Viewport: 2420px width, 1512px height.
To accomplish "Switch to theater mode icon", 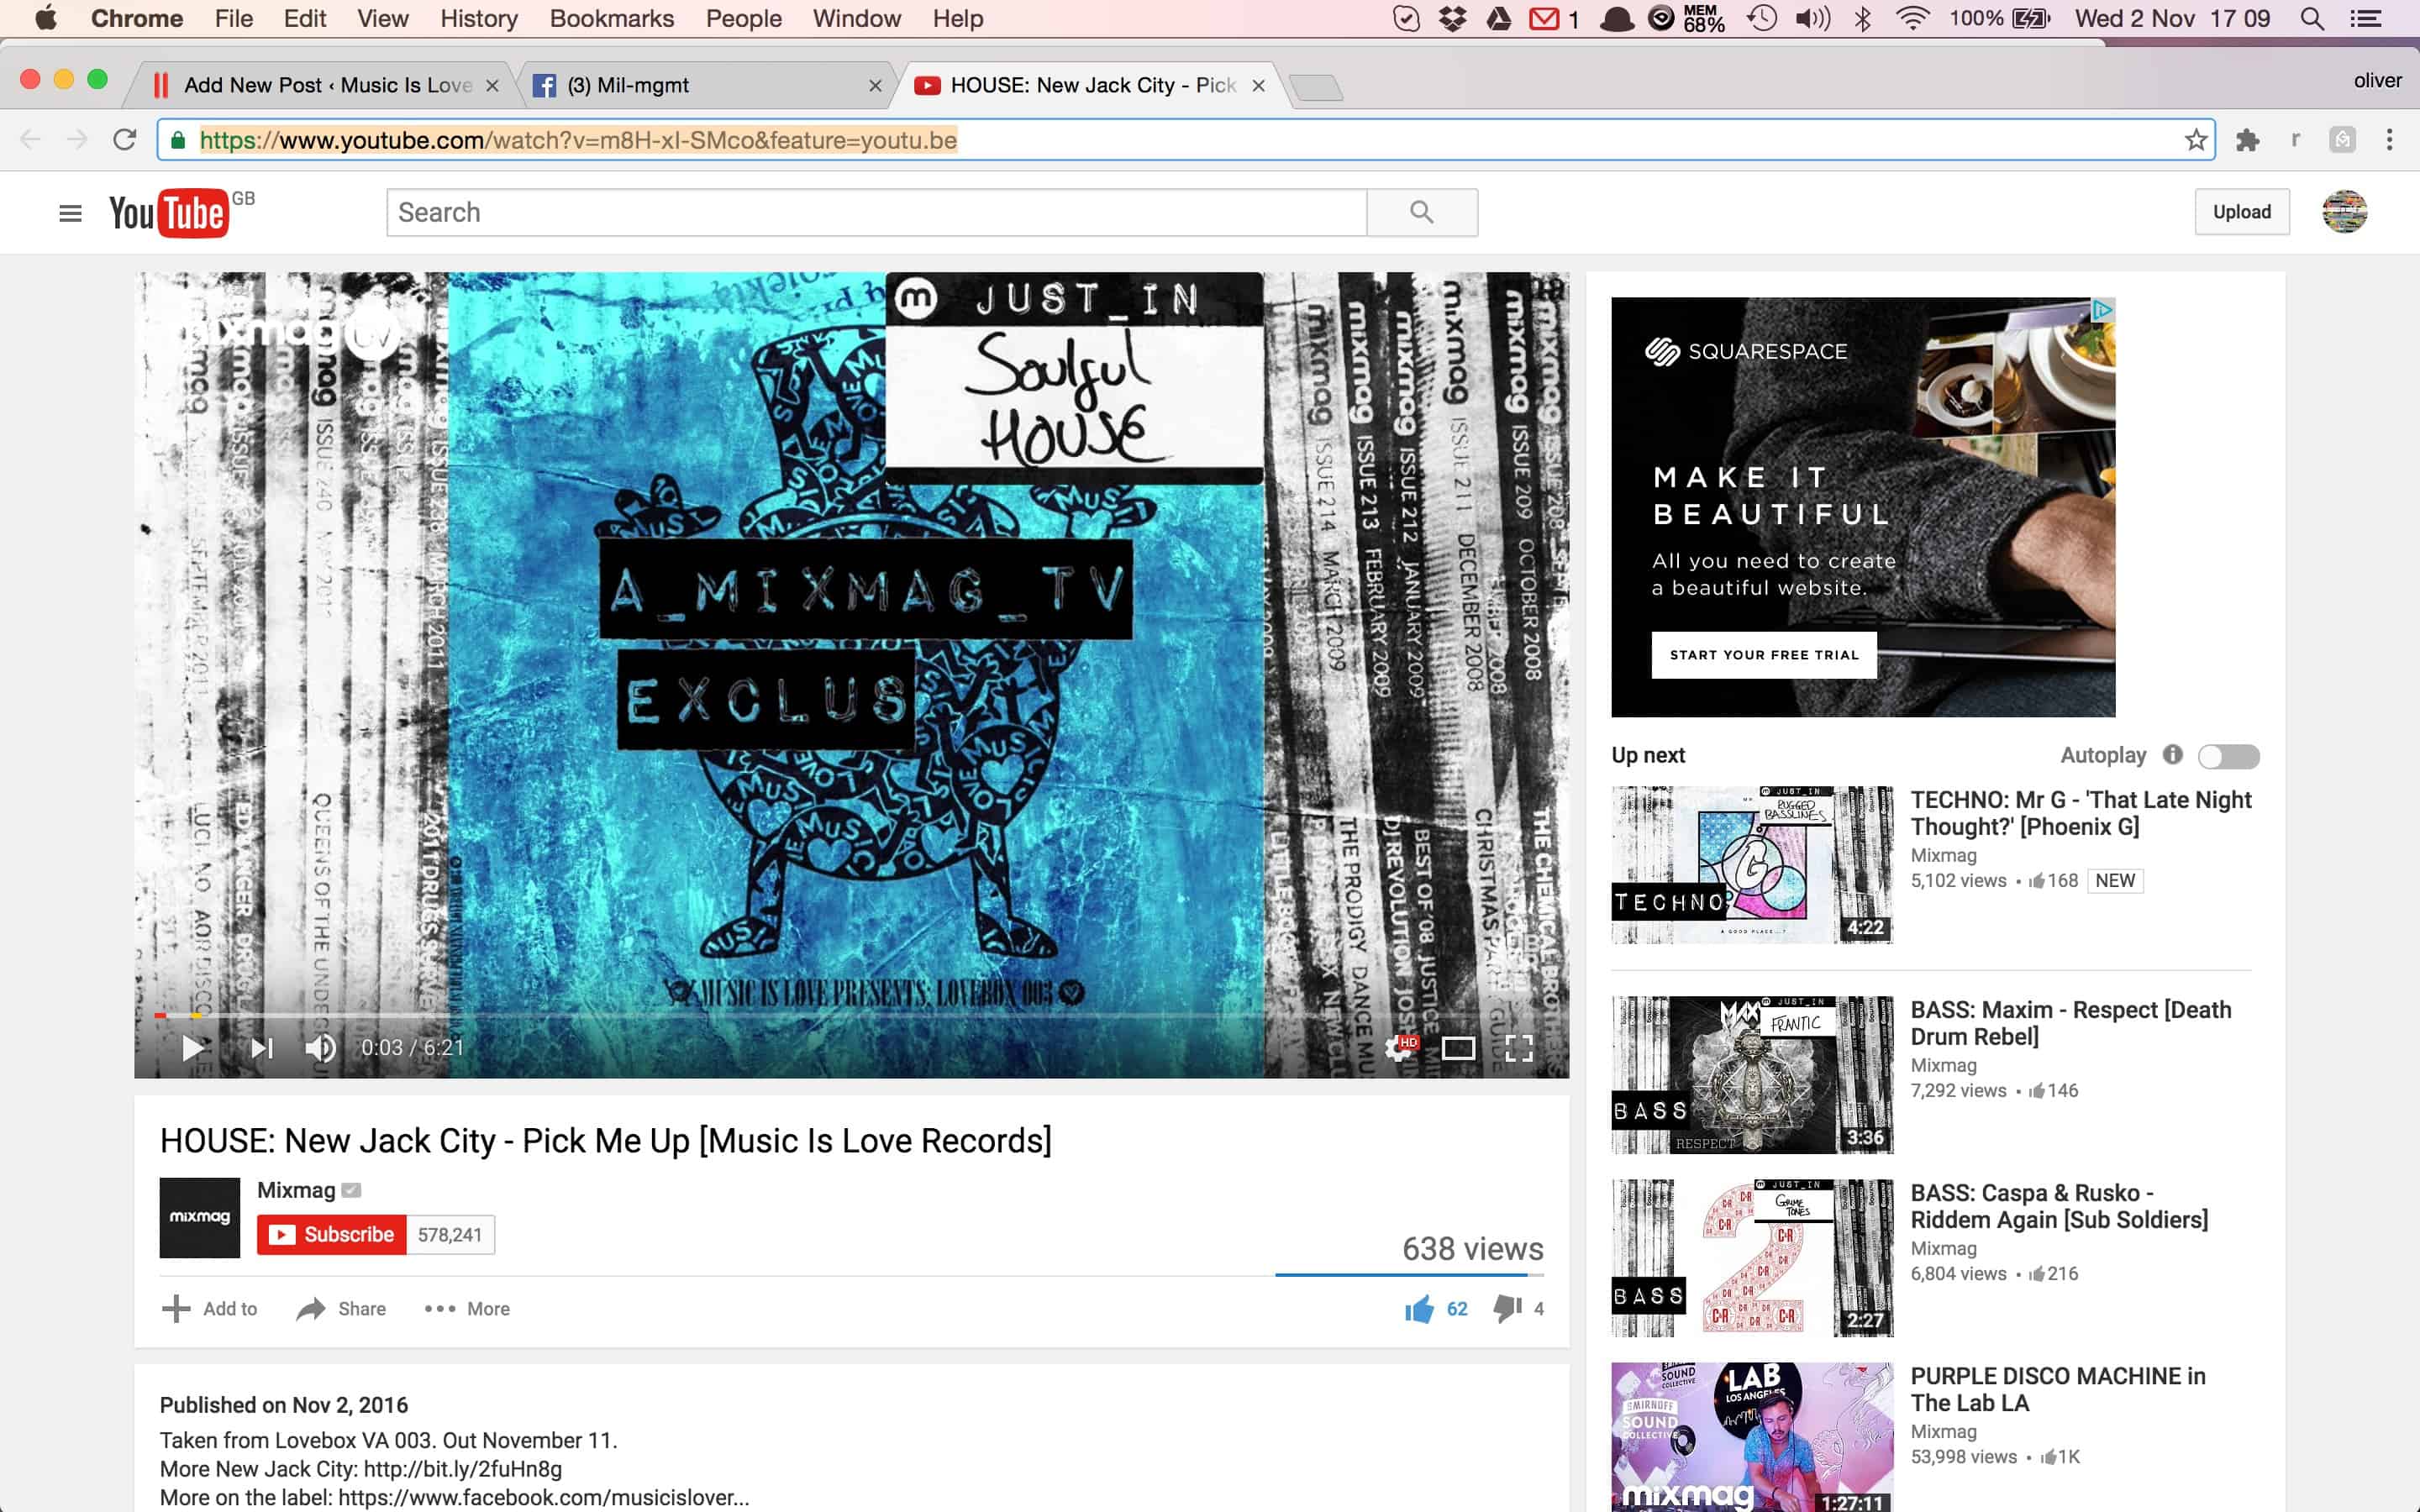I will point(1458,1048).
